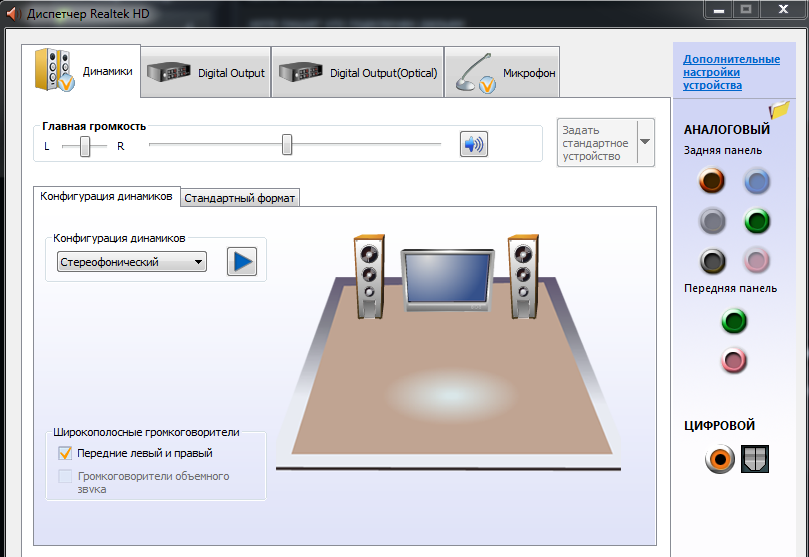This screenshot has height=557, width=809.
Task: Click the main volume slider handle
Action: coord(287,145)
